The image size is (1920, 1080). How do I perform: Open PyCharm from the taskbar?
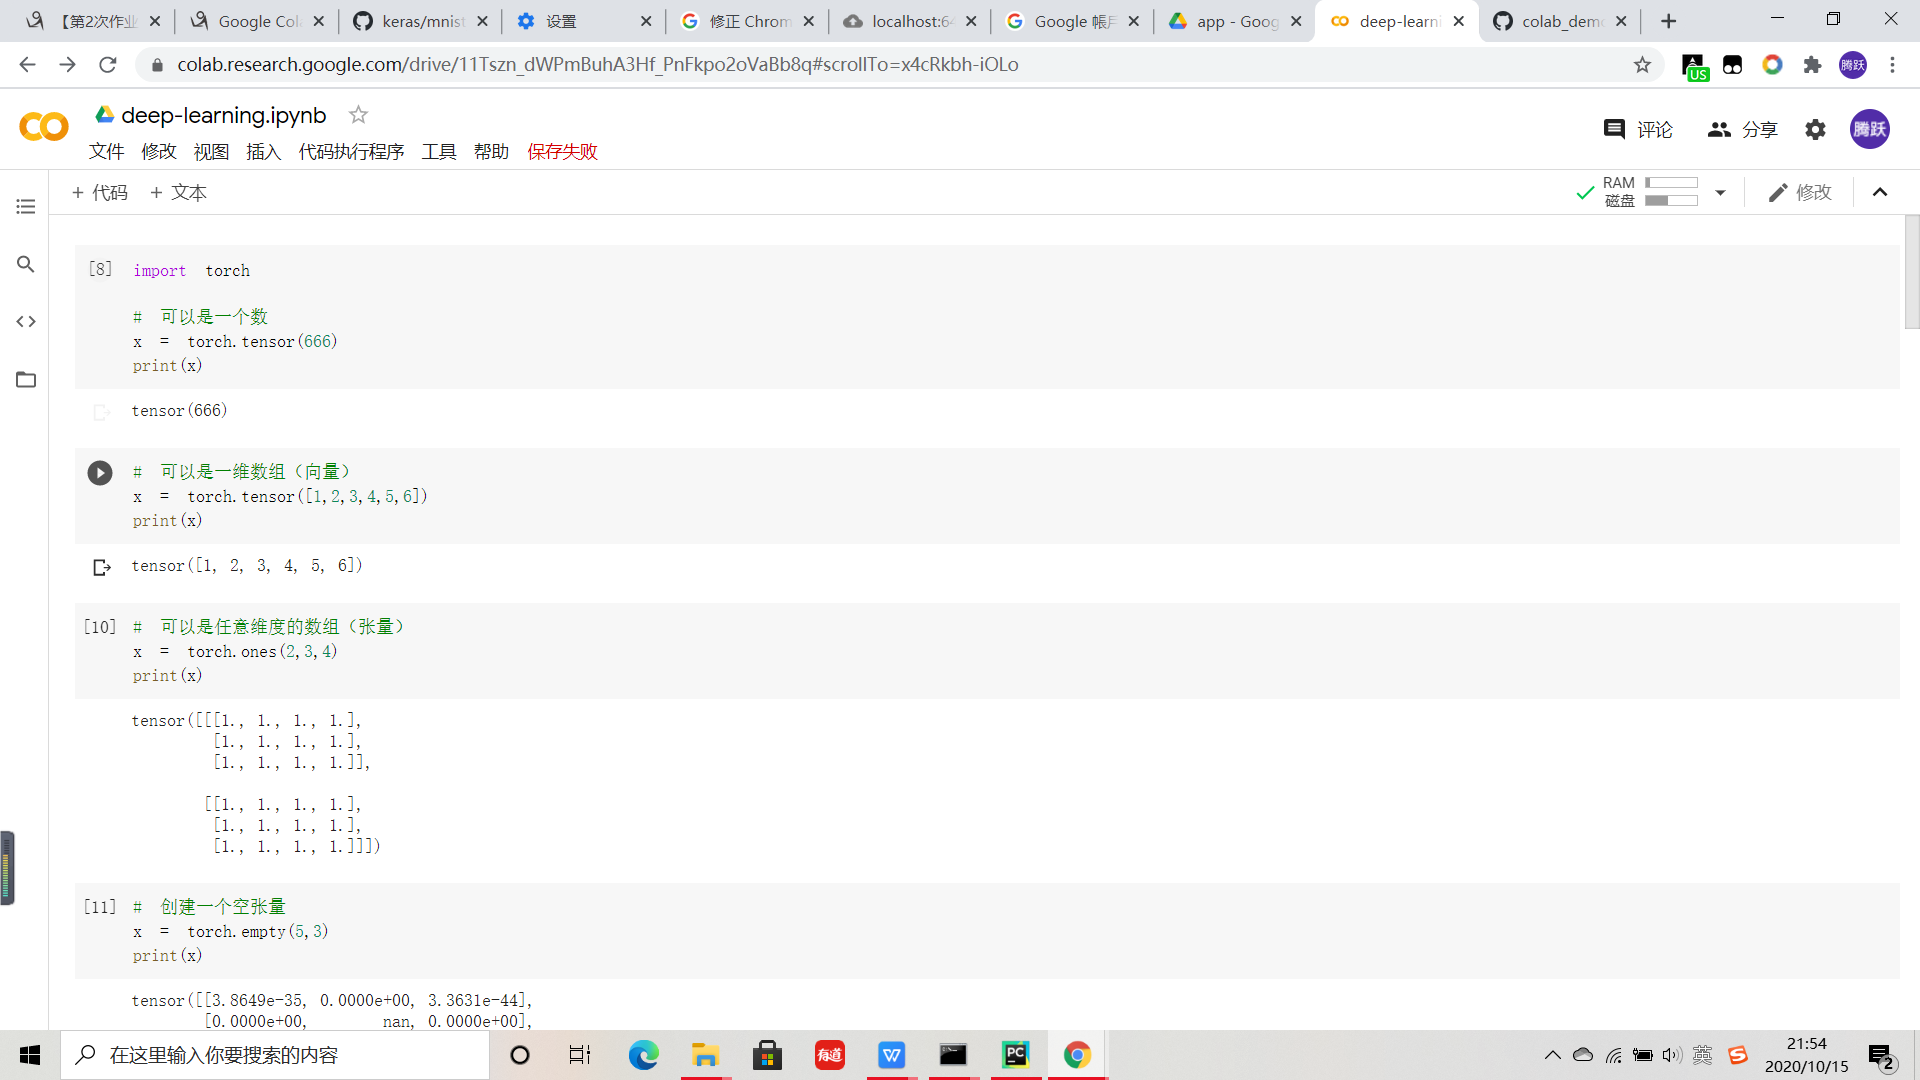click(1015, 1055)
